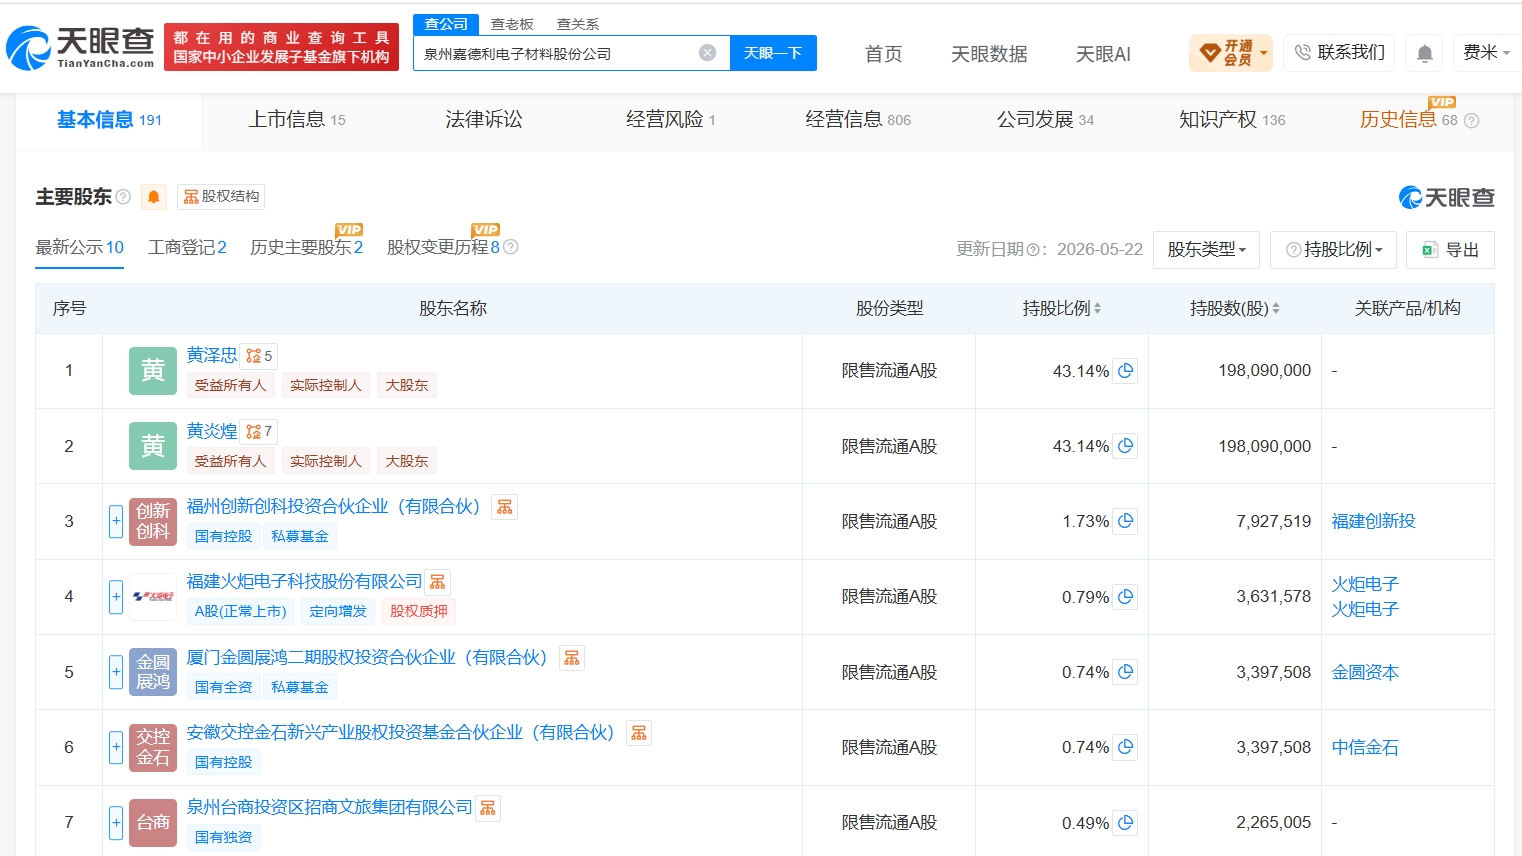Click help icon next to 主要股东
The height and width of the screenshot is (856, 1522).
pyautogui.click(x=123, y=197)
